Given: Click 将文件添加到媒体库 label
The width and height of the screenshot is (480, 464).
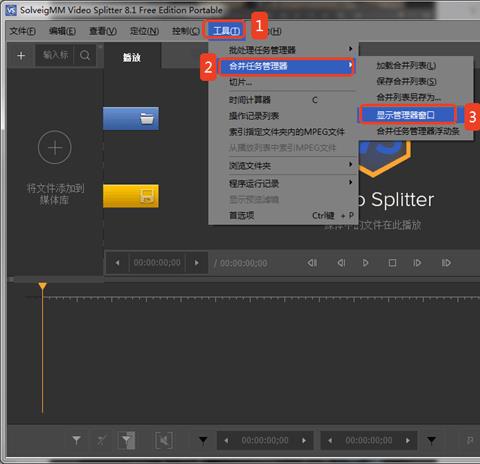Looking at the screenshot, I should tap(55, 194).
